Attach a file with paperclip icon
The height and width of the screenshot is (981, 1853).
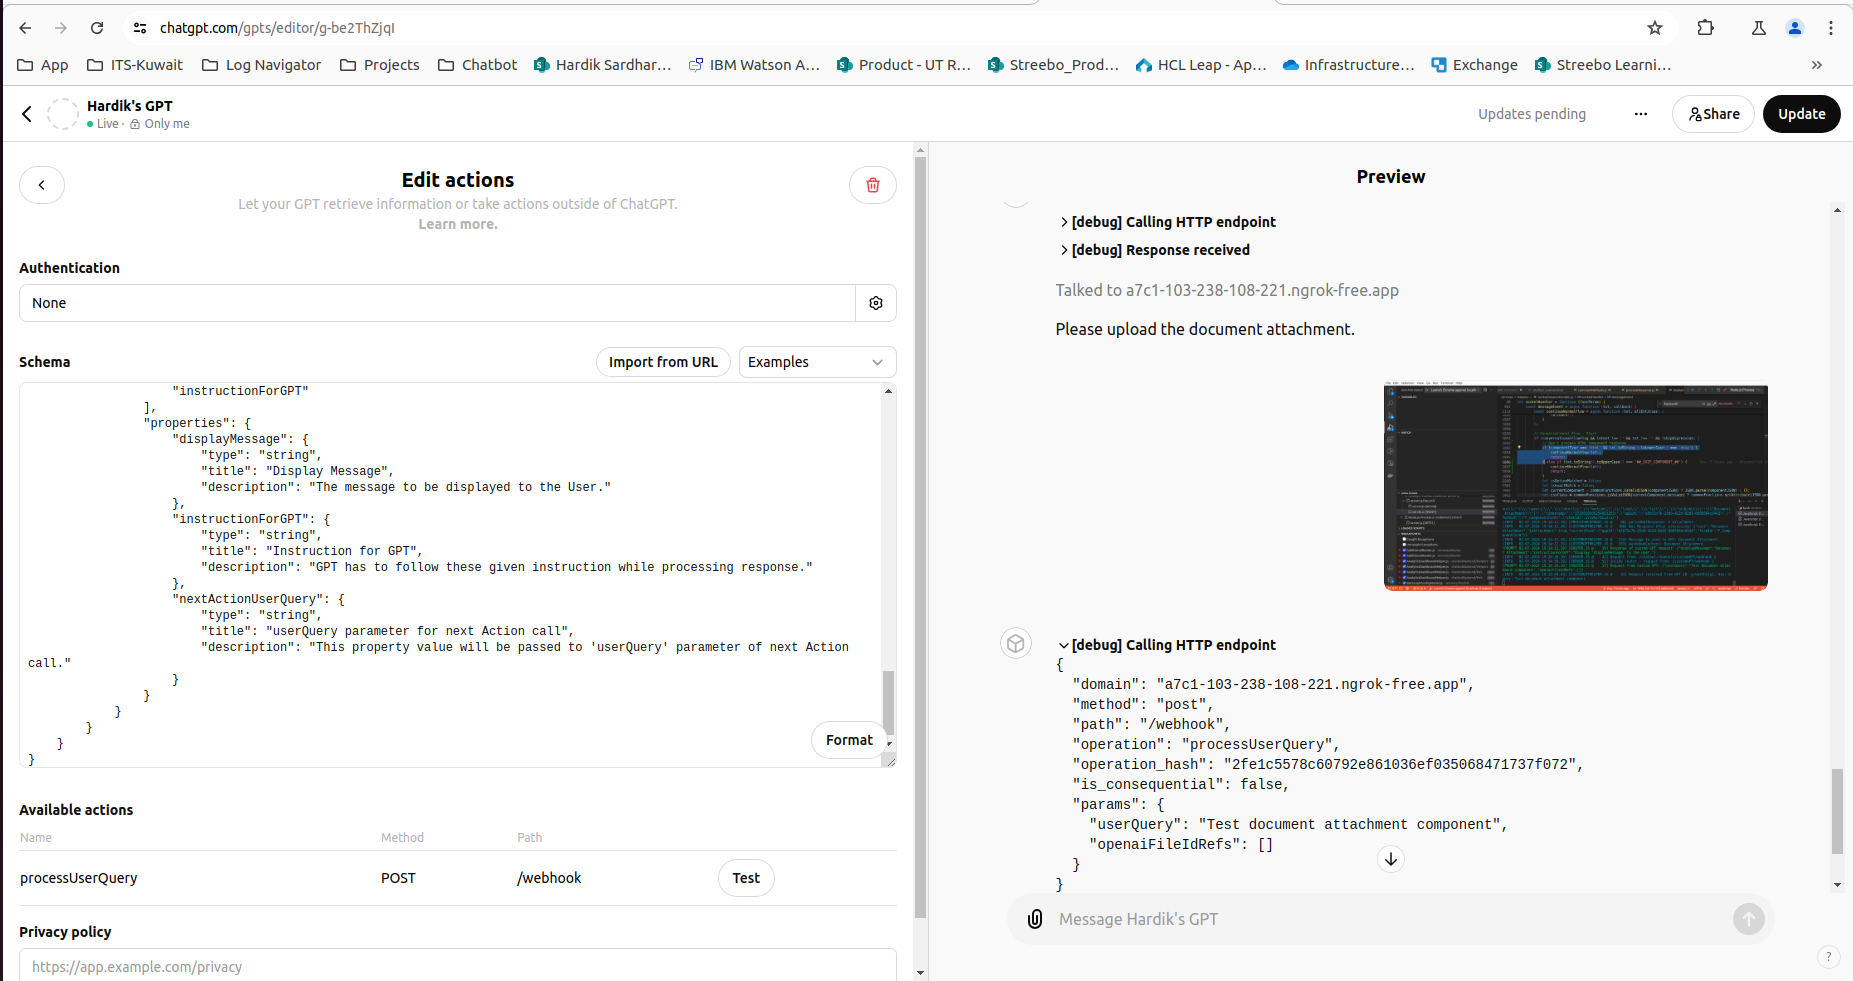point(1035,919)
